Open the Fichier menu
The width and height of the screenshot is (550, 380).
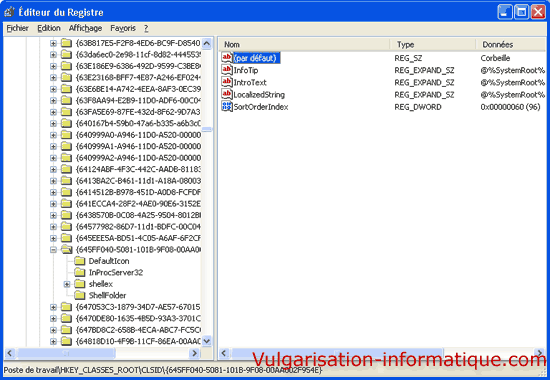pyautogui.click(x=18, y=28)
